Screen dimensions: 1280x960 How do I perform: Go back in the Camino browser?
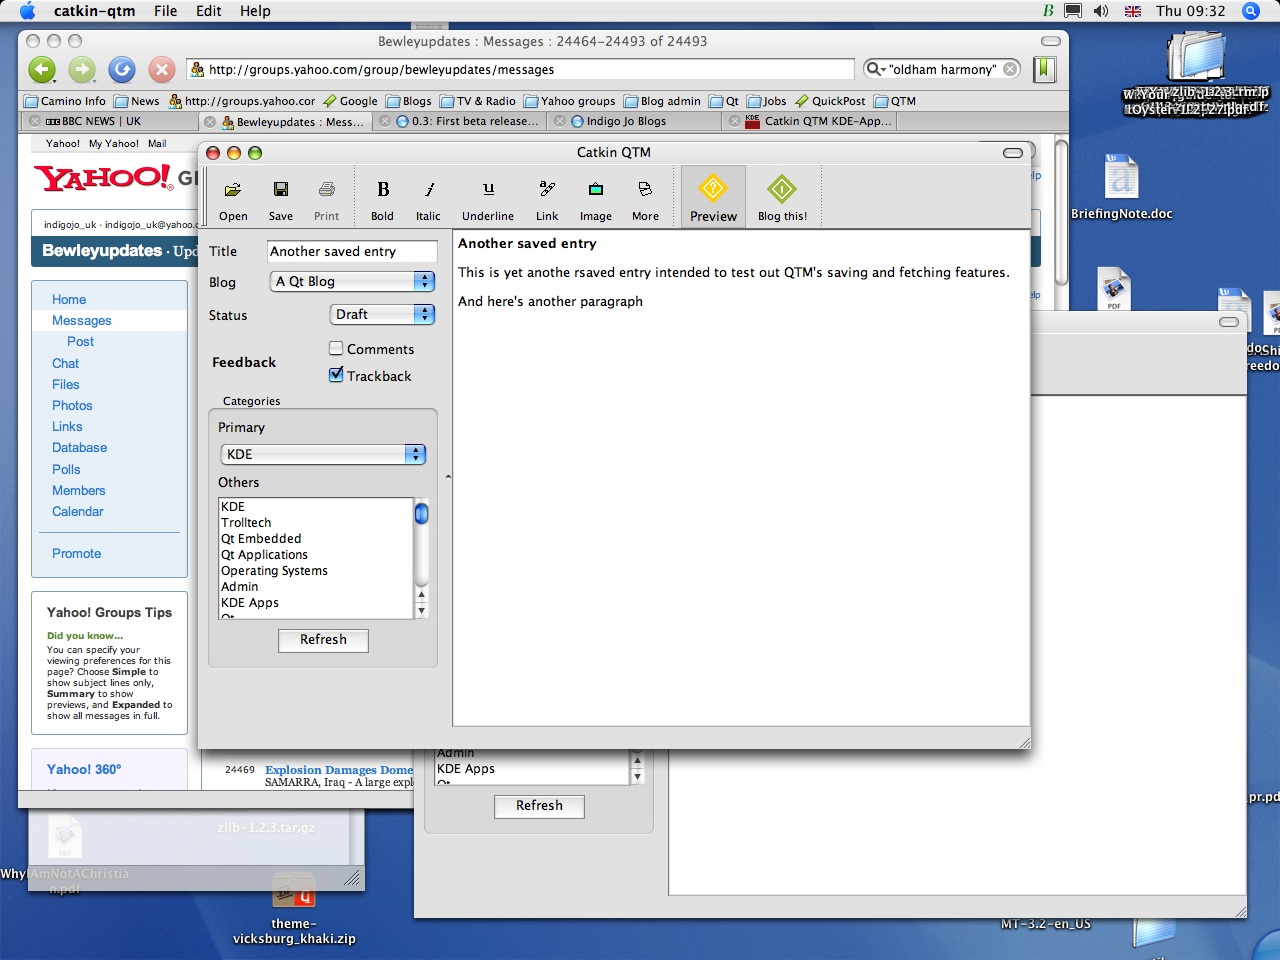coord(42,69)
